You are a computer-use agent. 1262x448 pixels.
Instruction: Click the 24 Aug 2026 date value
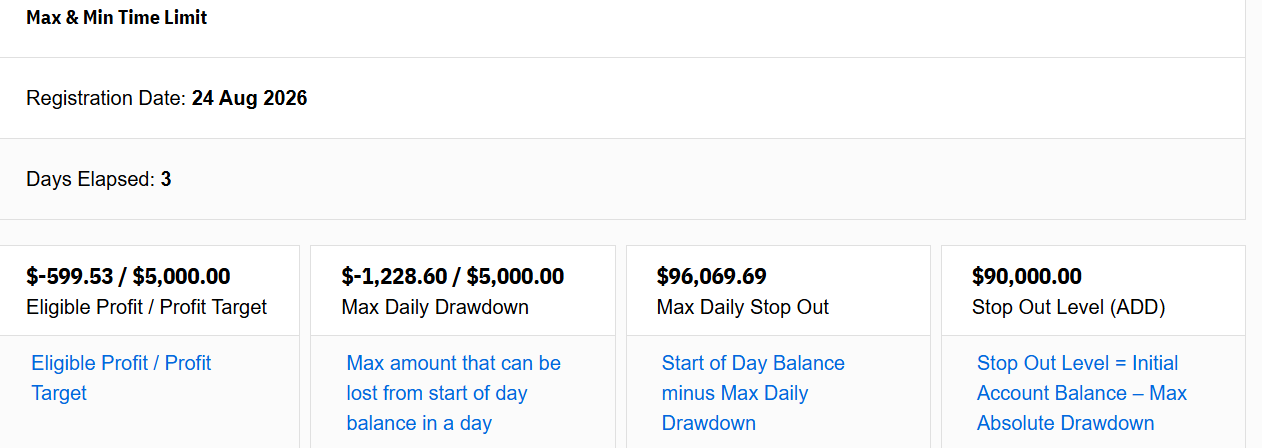coord(249,98)
